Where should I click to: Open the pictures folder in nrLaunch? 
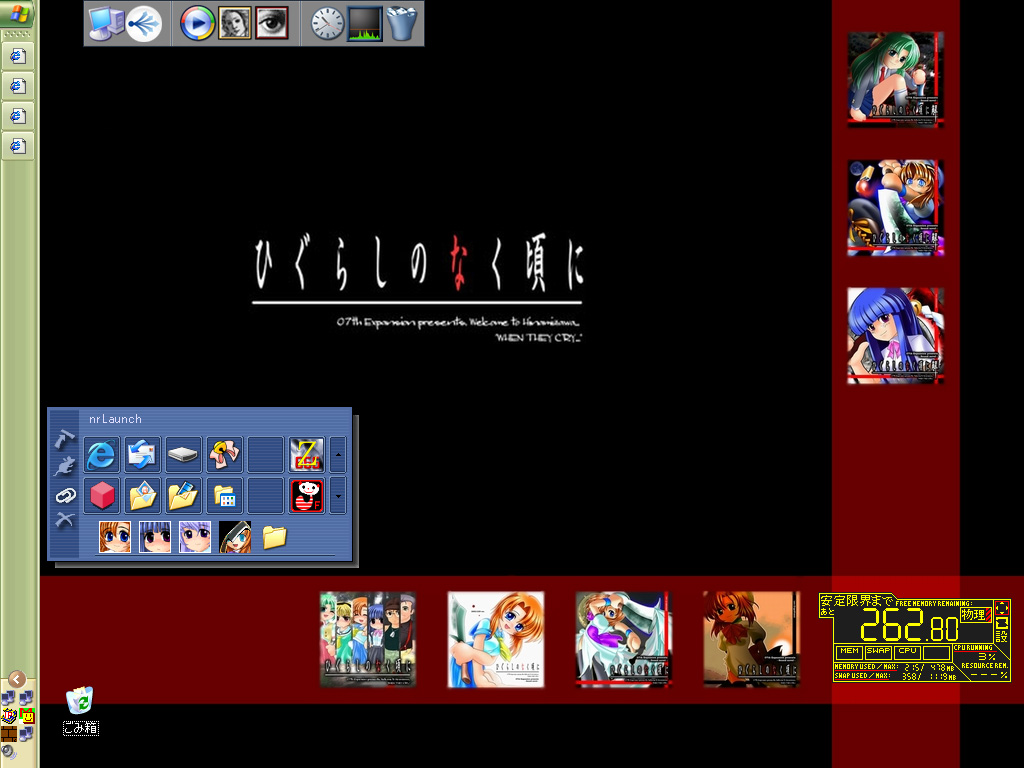142,496
